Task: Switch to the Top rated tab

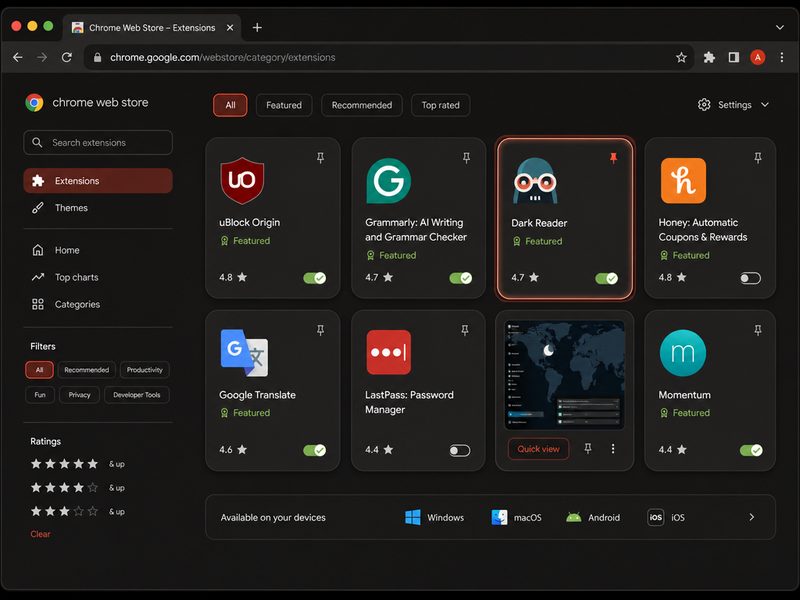Action: [x=440, y=105]
